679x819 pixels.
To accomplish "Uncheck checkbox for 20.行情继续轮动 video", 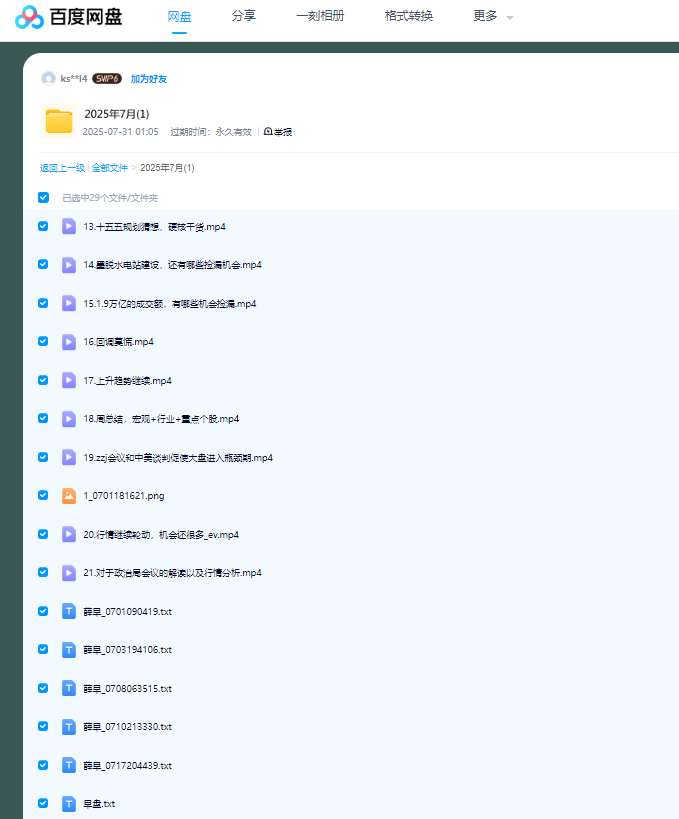I will click(x=43, y=534).
